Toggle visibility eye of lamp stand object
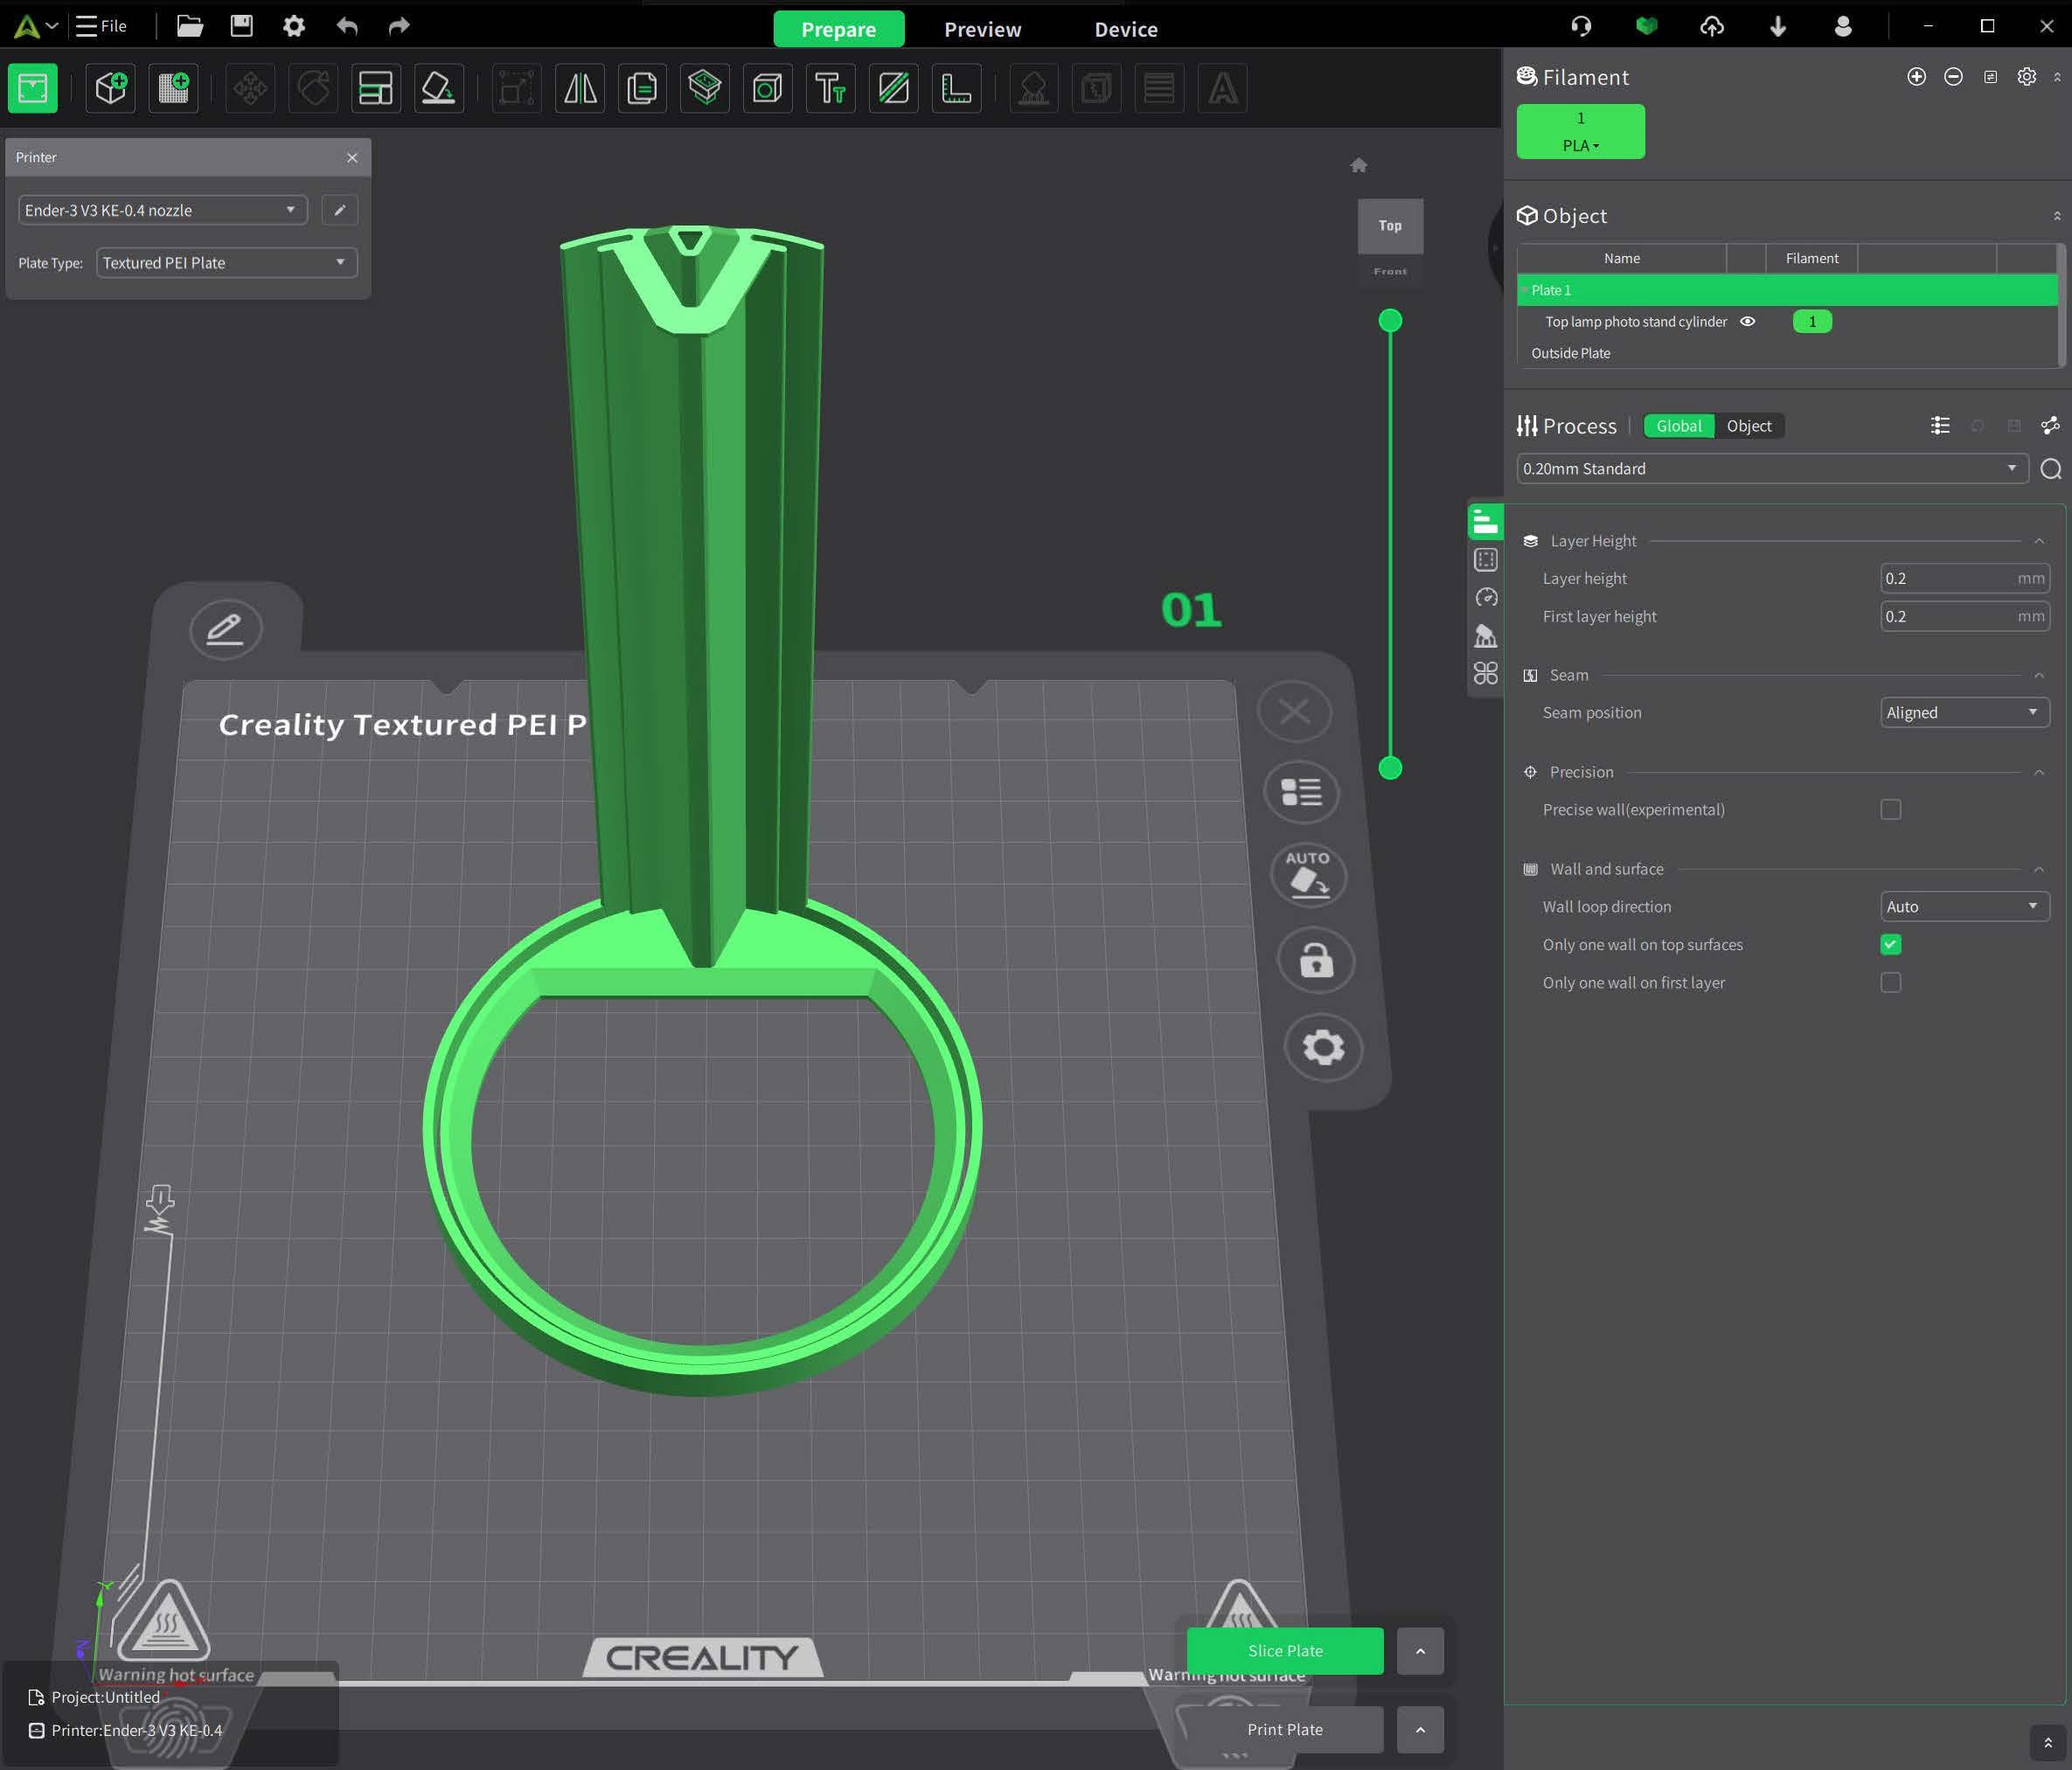2072x1770 pixels. (1747, 322)
